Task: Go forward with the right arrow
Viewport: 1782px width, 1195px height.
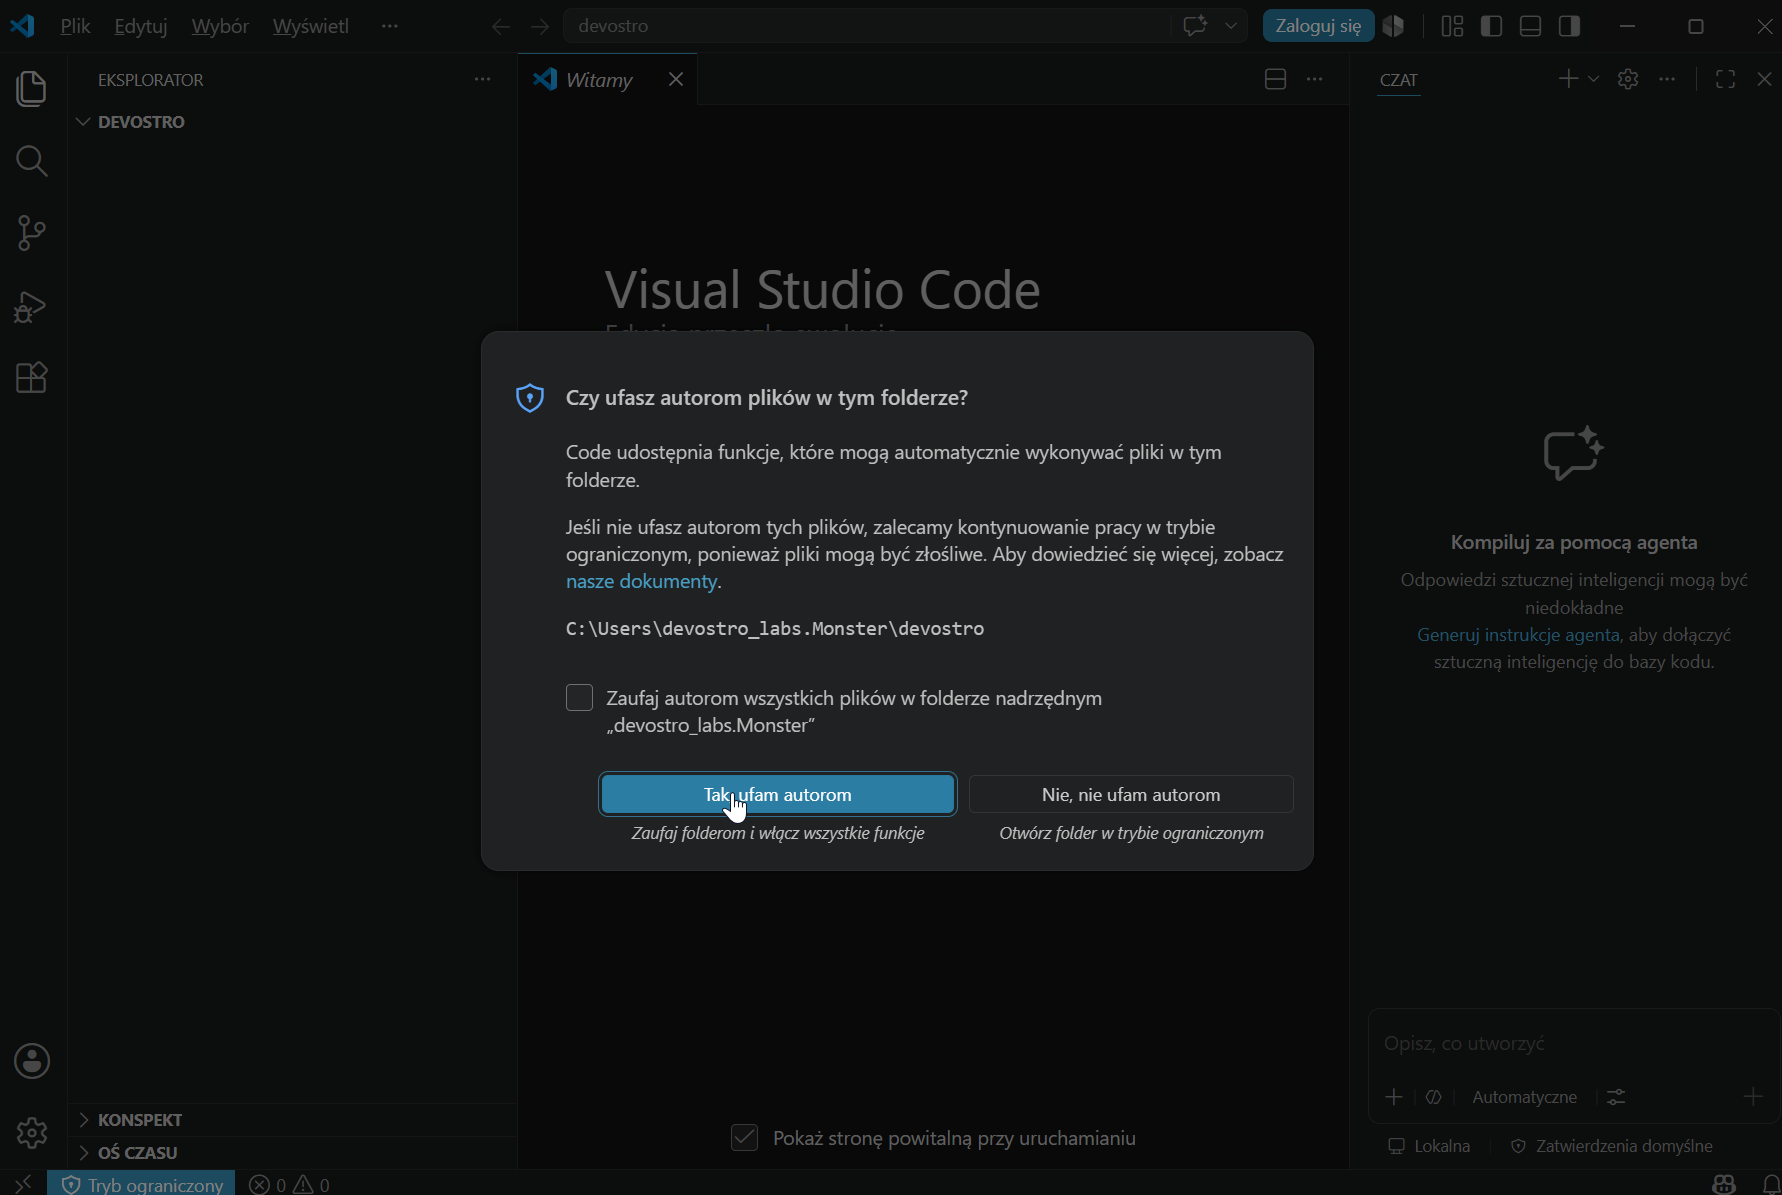Action: click(540, 26)
